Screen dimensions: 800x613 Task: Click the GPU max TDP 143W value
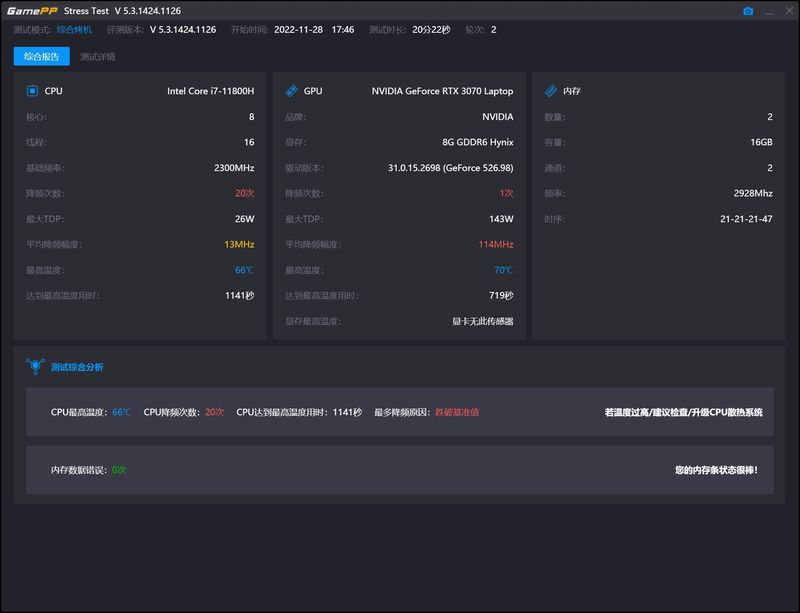(x=501, y=218)
